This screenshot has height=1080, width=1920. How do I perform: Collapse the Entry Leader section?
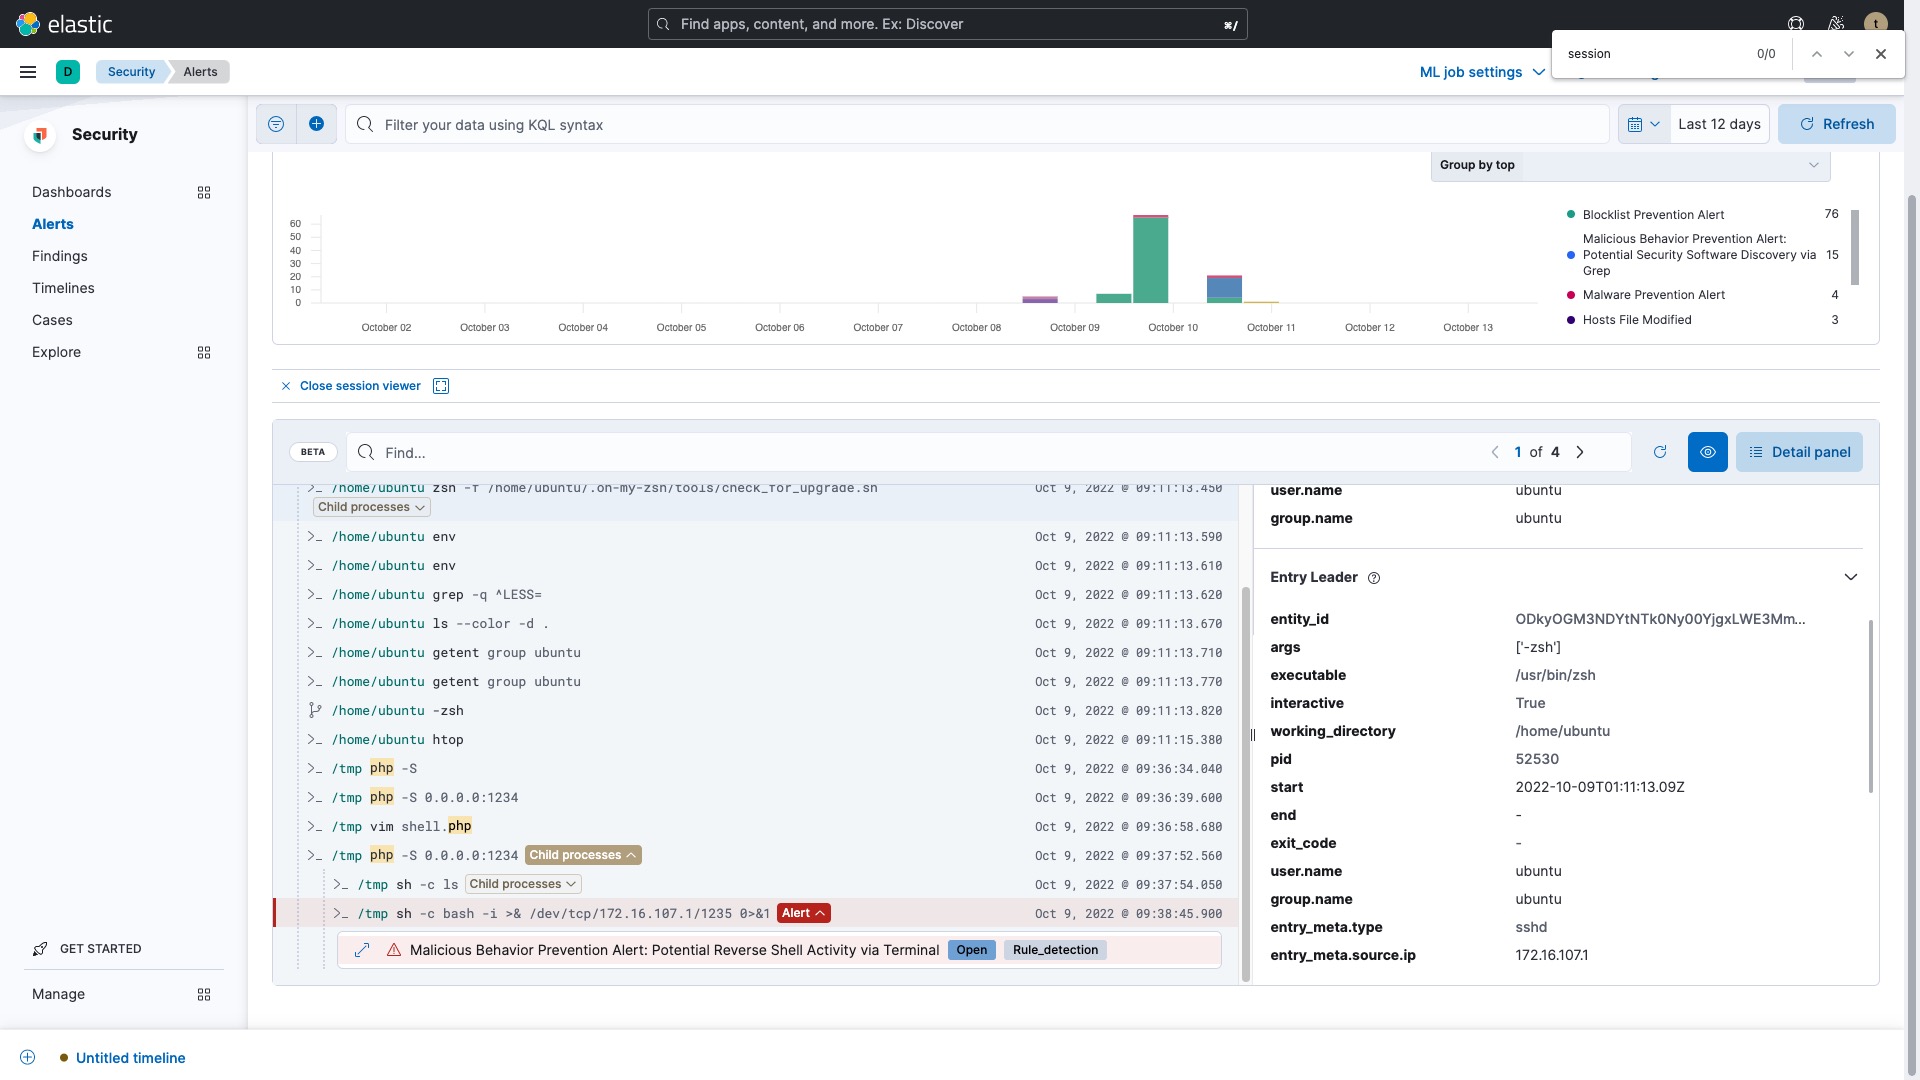(1850, 577)
